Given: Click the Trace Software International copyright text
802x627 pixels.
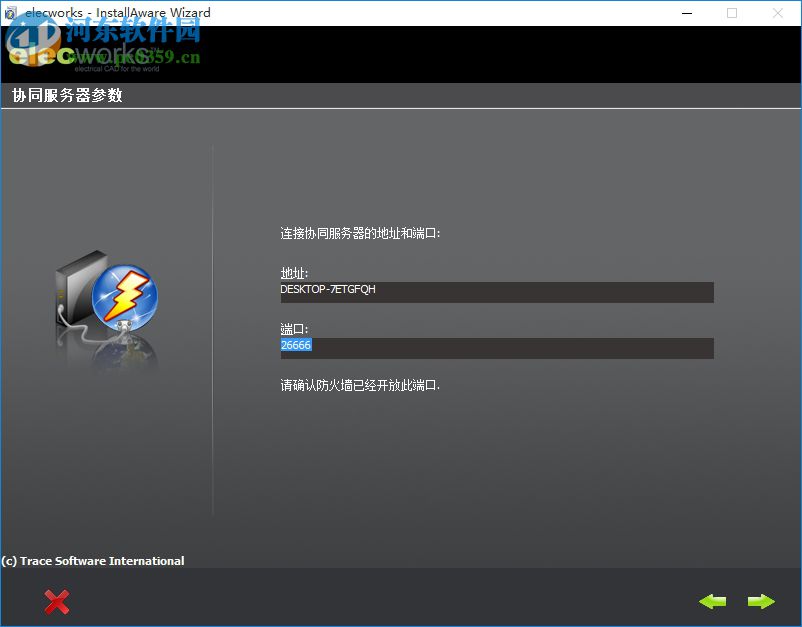Looking at the screenshot, I should click(x=92, y=561).
